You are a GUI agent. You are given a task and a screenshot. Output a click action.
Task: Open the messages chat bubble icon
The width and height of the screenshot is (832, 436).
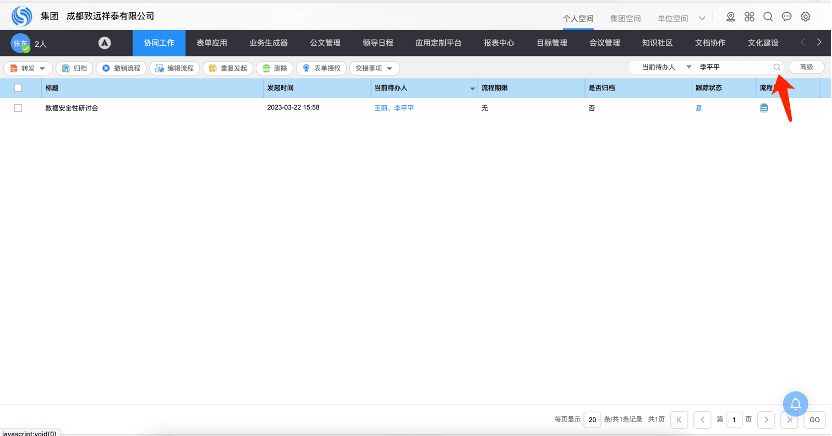[787, 17]
